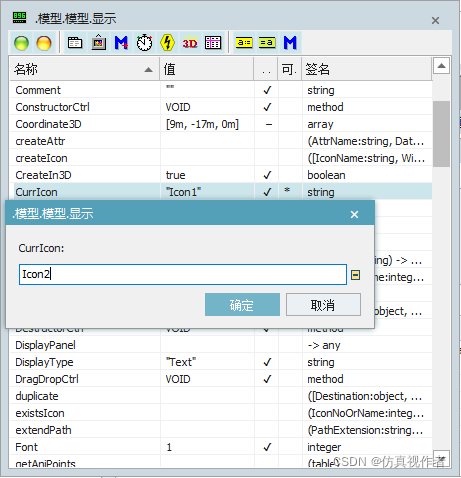This screenshot has height=478, width=461.
Task: Select the extendPath method row
Action: pyautogui.click(x=221, y=430)
